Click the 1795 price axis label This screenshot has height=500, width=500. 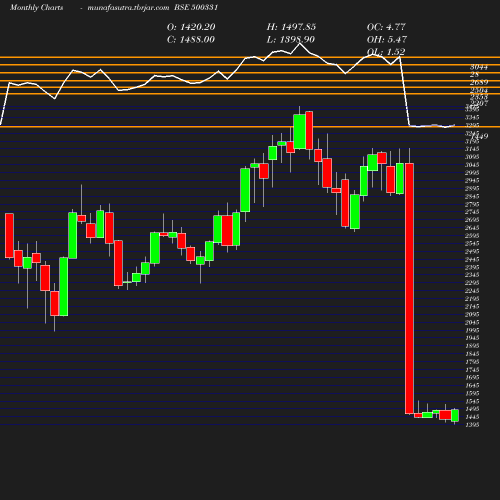pyautogui.click(x=472, y=362)
